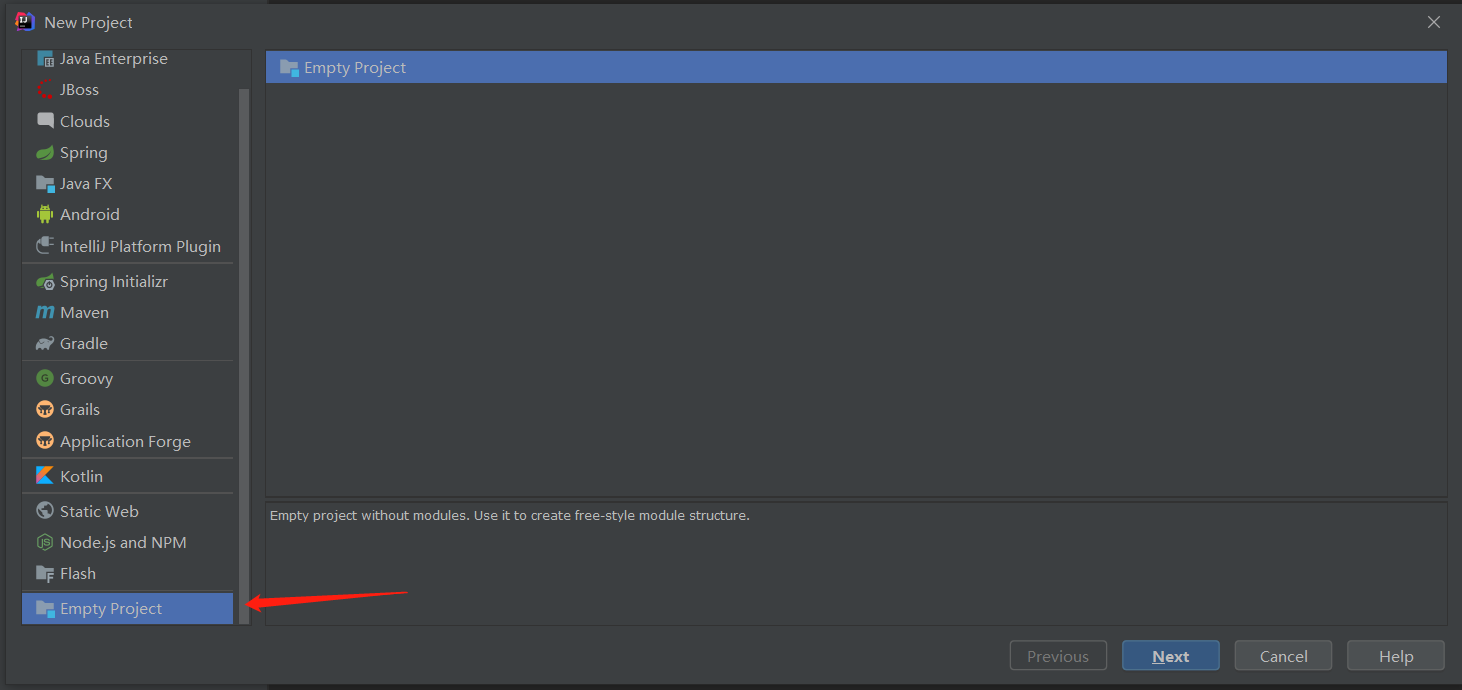
Task: Choose Spring Initializr generator
Action: (x=128, y=282)
